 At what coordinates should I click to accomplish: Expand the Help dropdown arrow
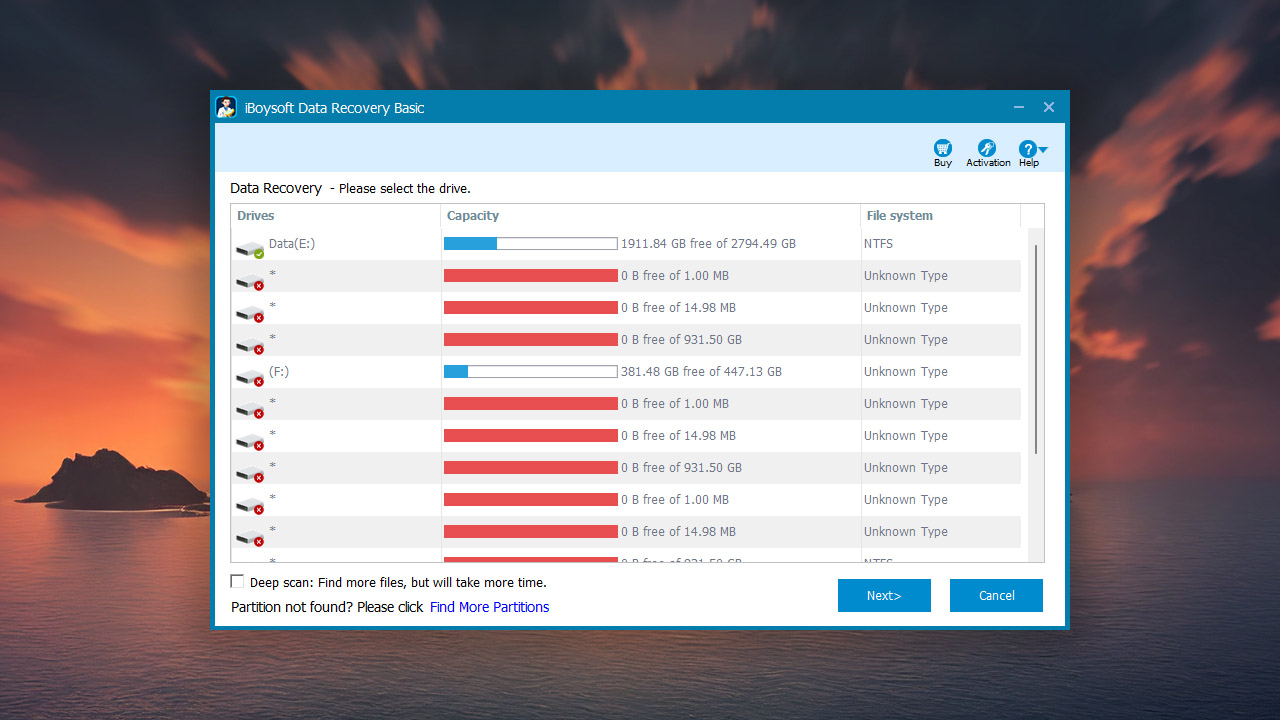[x=1043, y=150]
